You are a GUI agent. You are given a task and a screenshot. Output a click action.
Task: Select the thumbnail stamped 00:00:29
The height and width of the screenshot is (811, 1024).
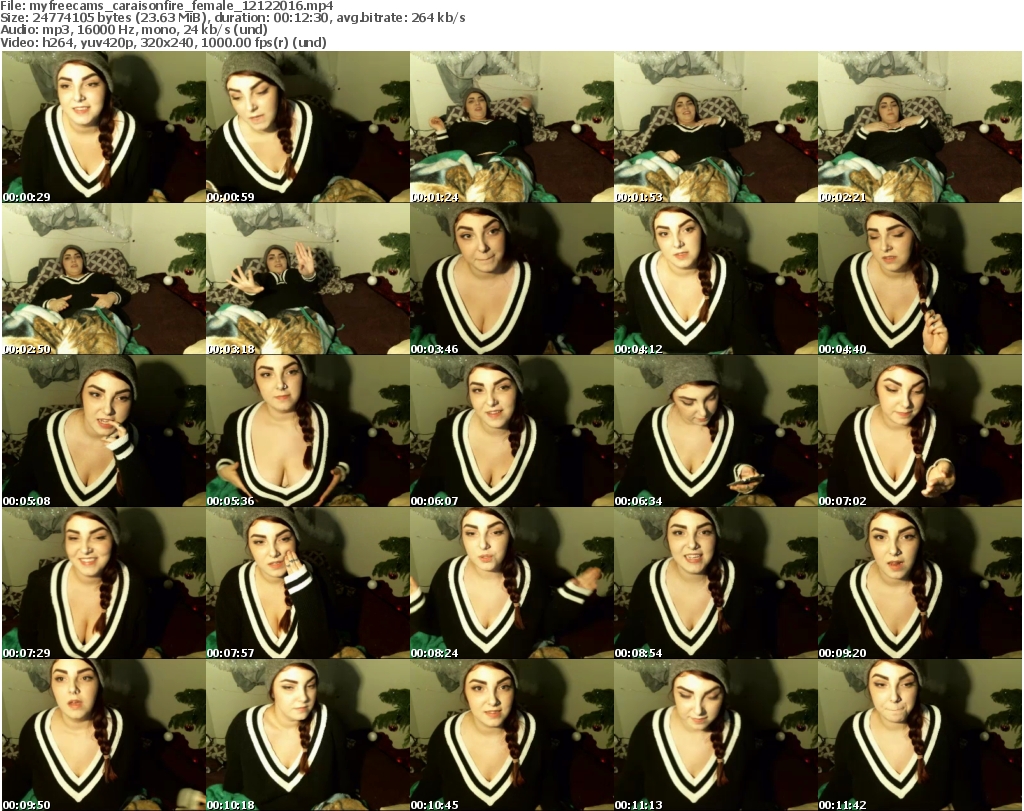pos(104,127)
